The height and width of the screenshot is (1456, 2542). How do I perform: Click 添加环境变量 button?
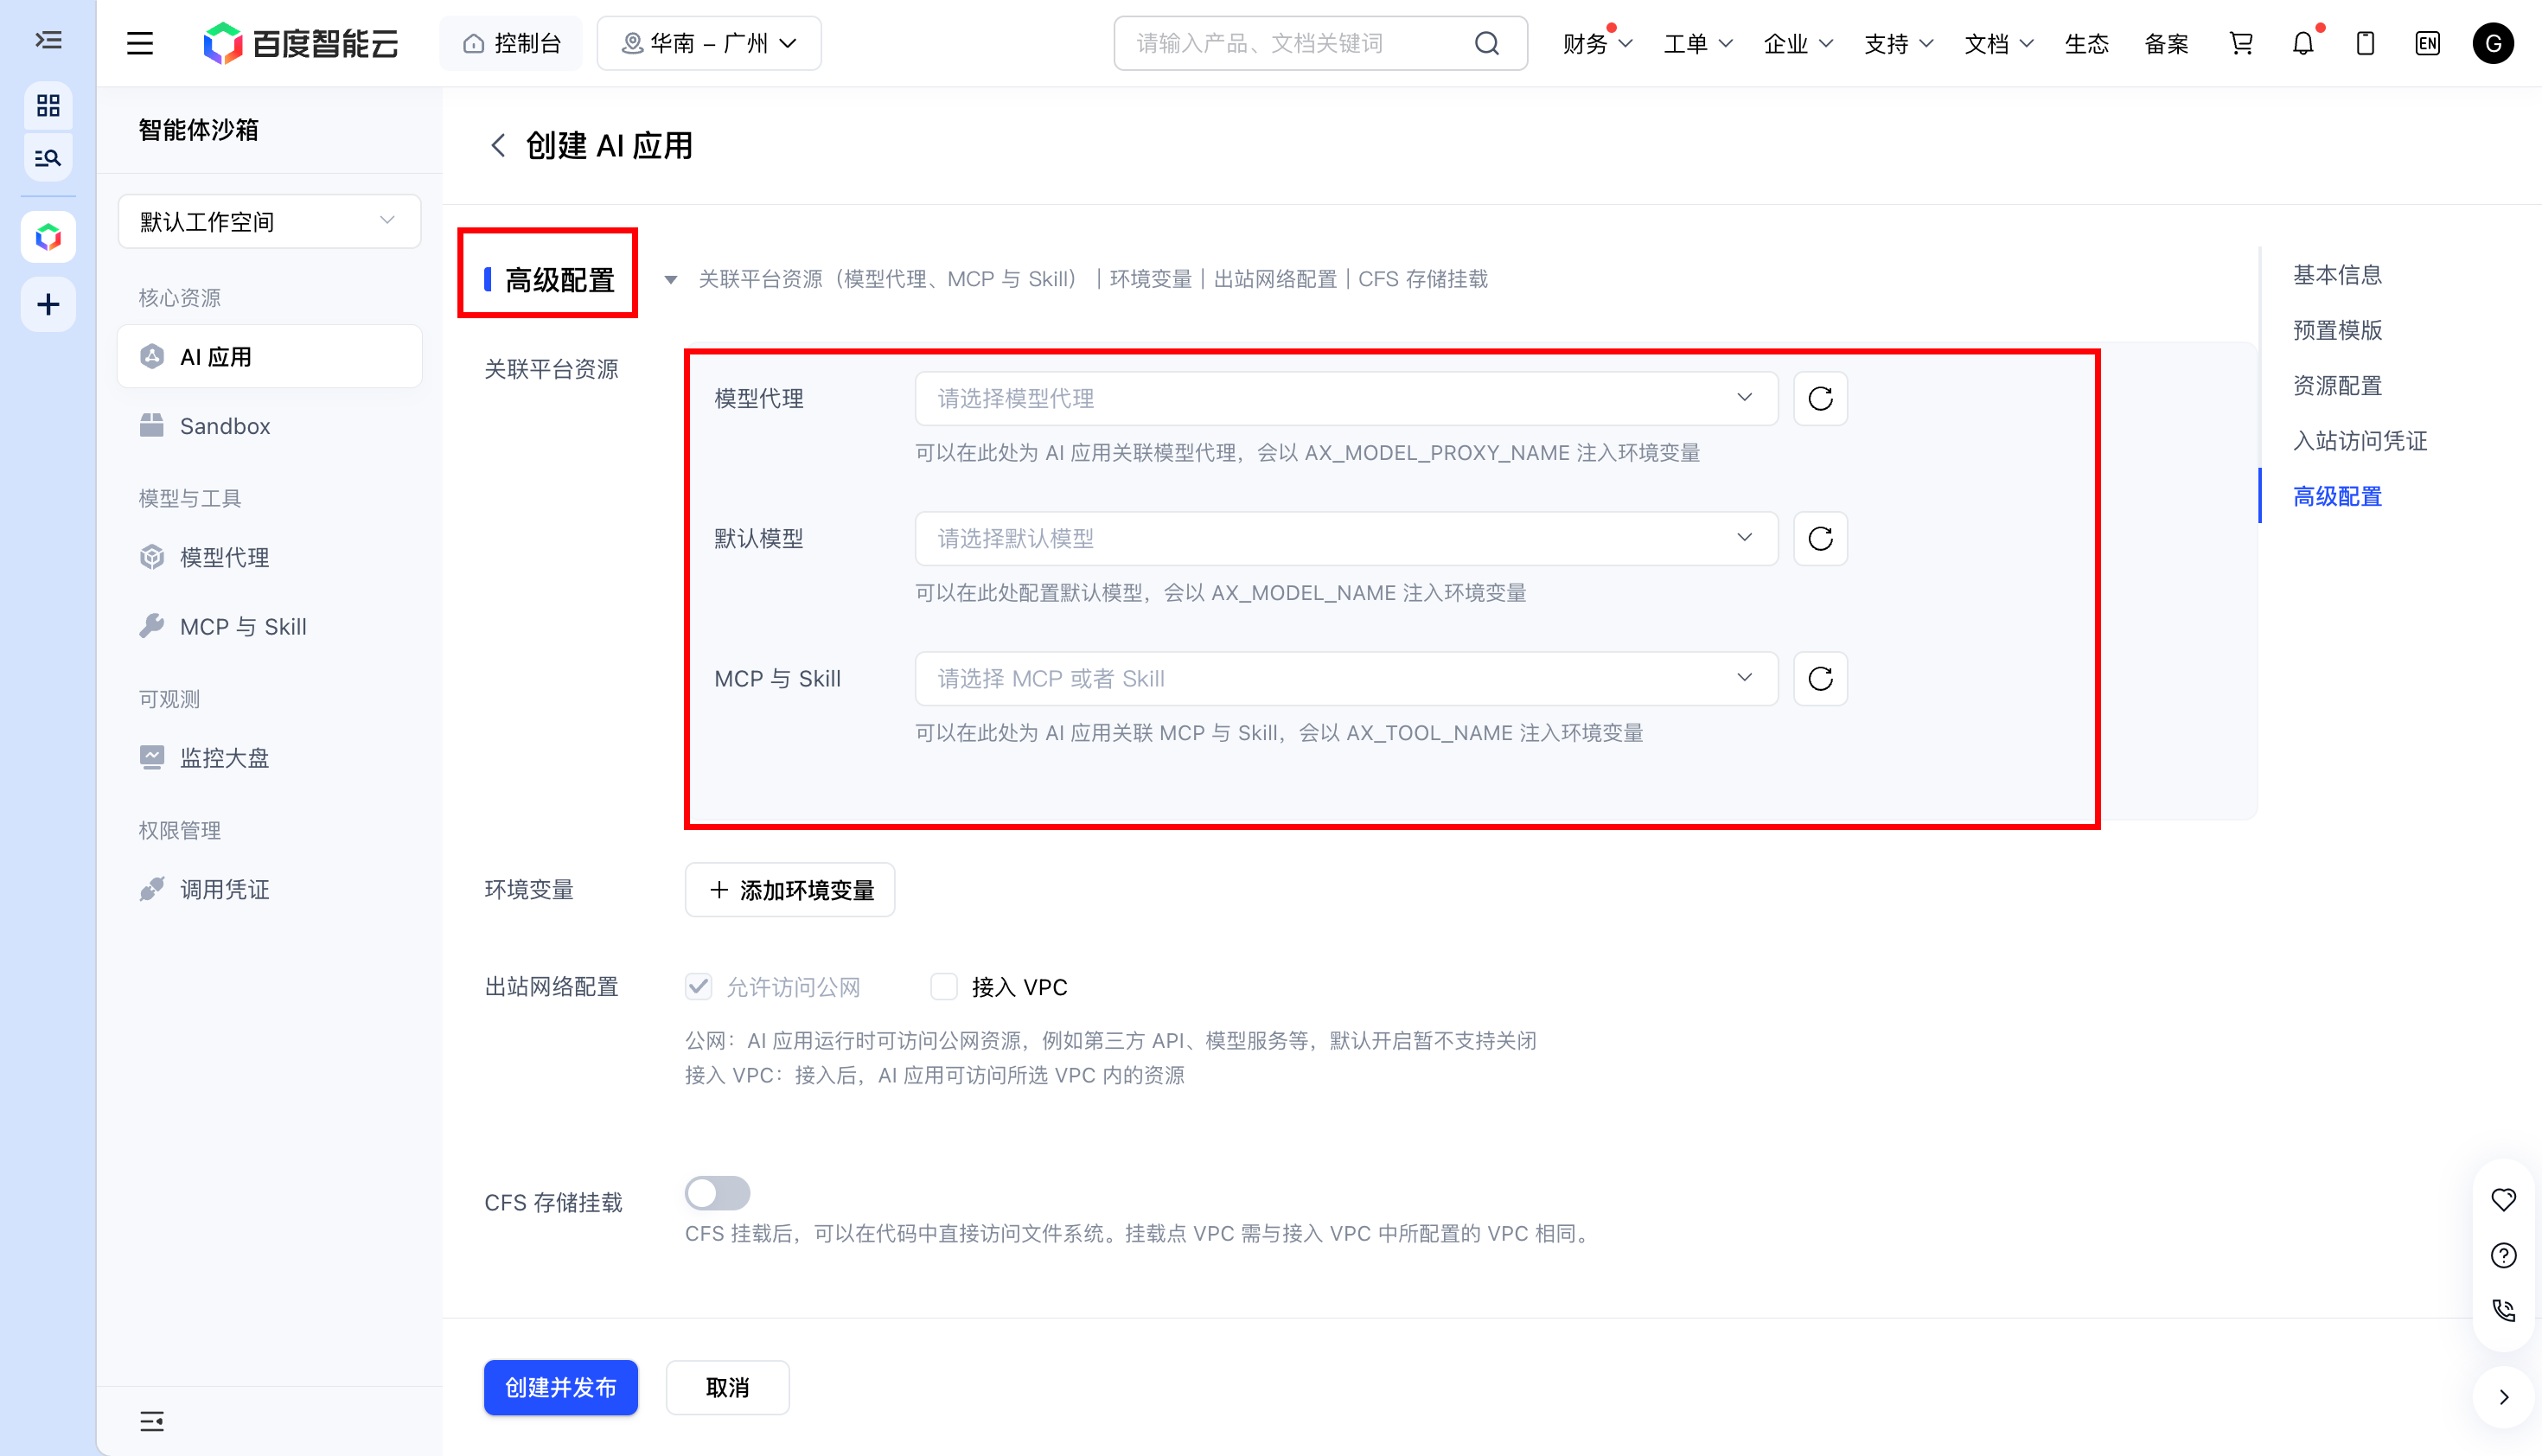pos(789,889)
